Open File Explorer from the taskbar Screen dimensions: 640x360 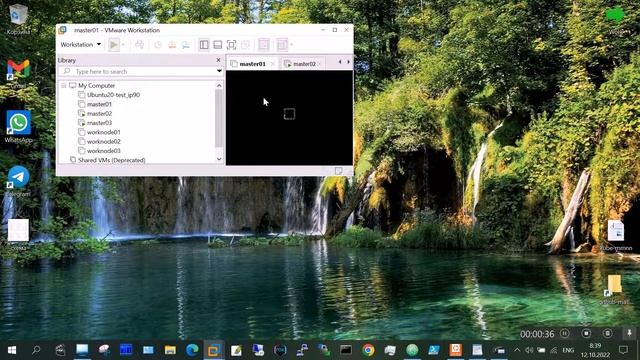pyautogui.click(x=170, y=350)
